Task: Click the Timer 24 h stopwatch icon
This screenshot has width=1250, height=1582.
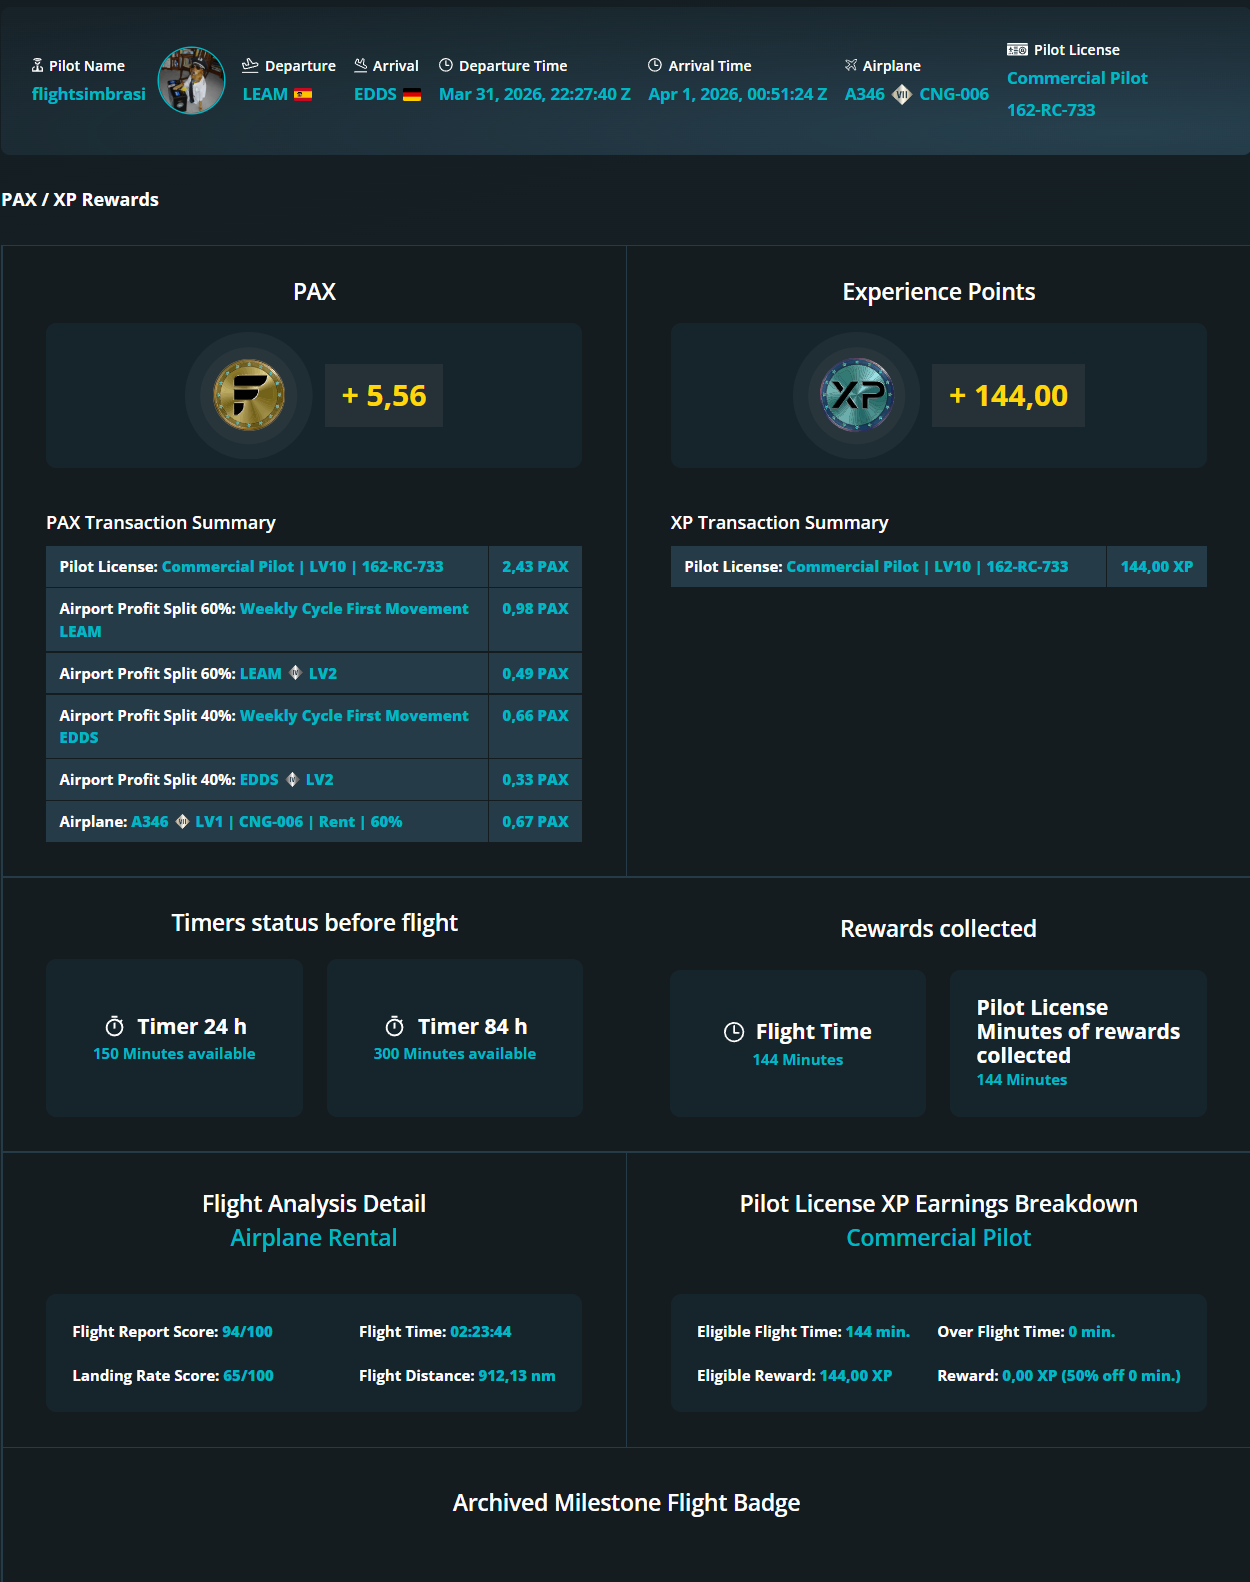Action: (x=115, y=1027)
